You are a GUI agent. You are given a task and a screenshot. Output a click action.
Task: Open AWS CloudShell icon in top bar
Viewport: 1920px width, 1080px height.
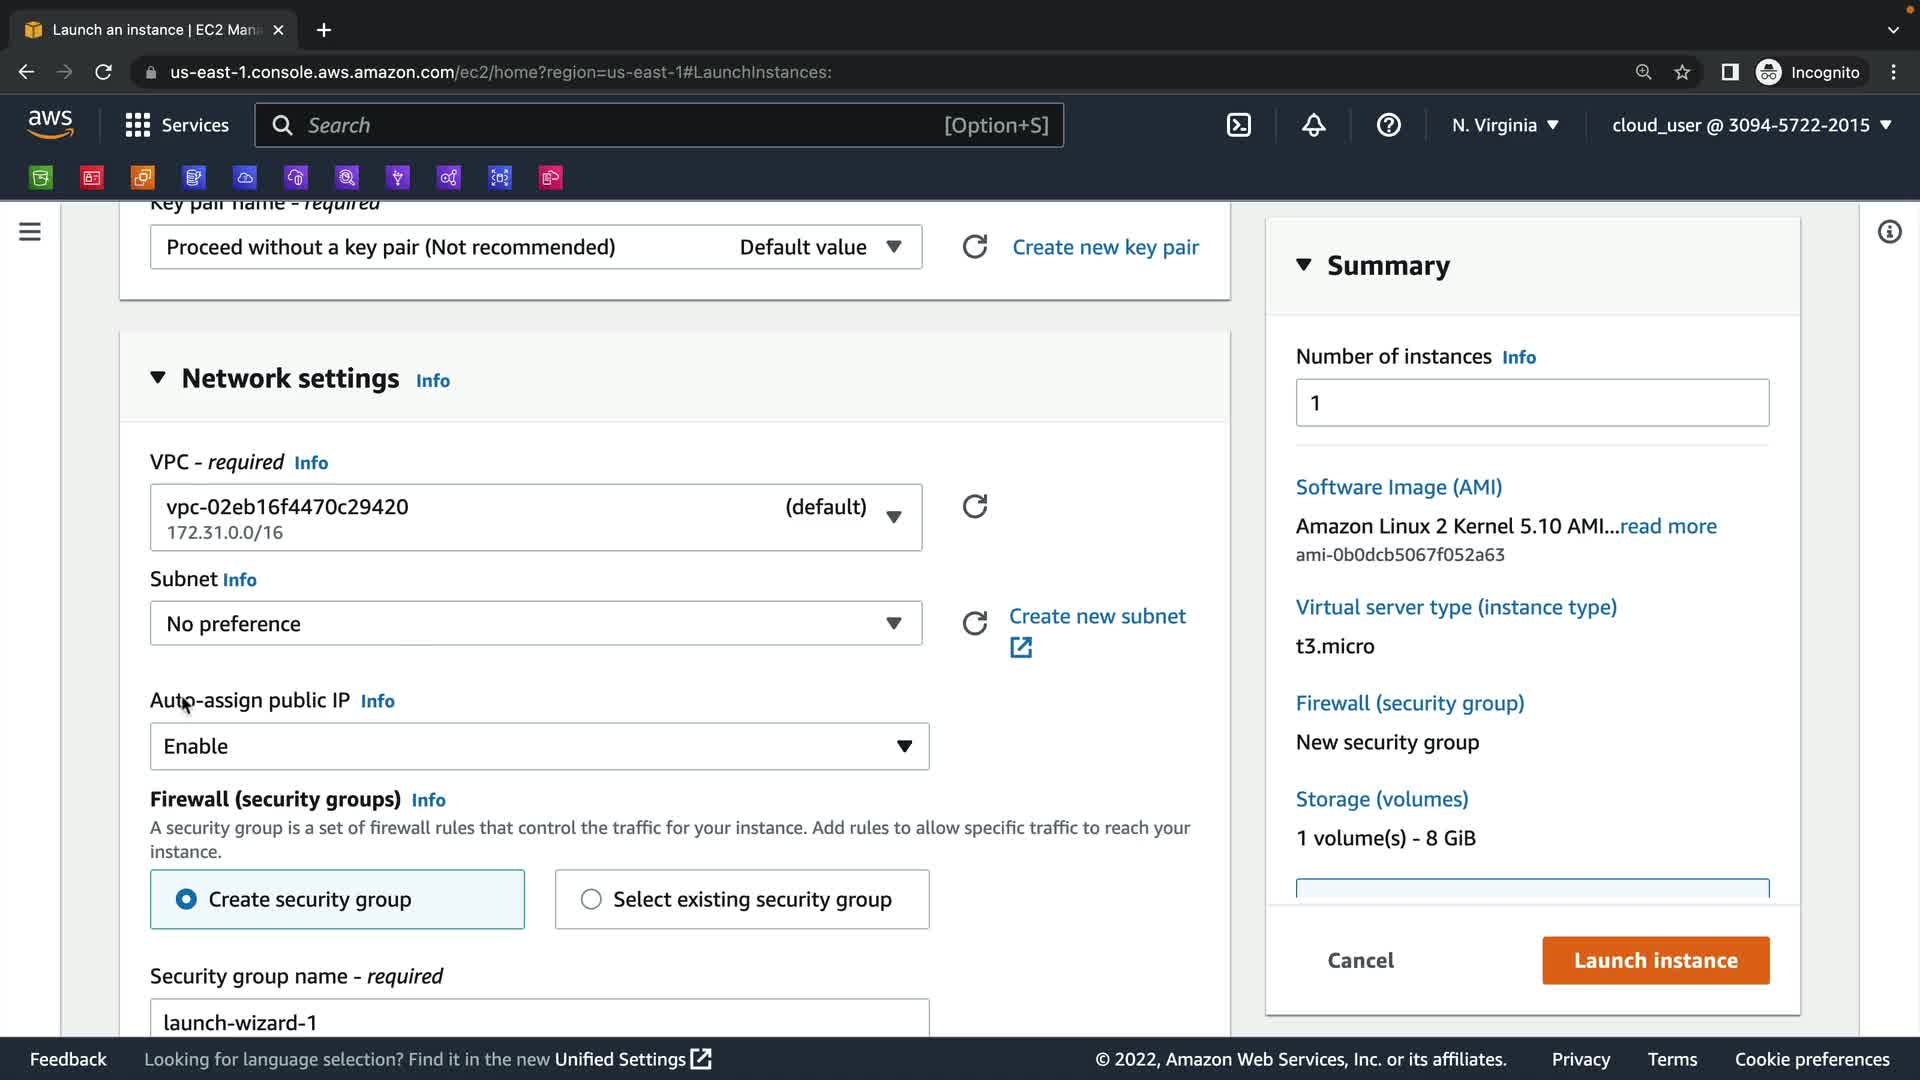(1238, 125)
